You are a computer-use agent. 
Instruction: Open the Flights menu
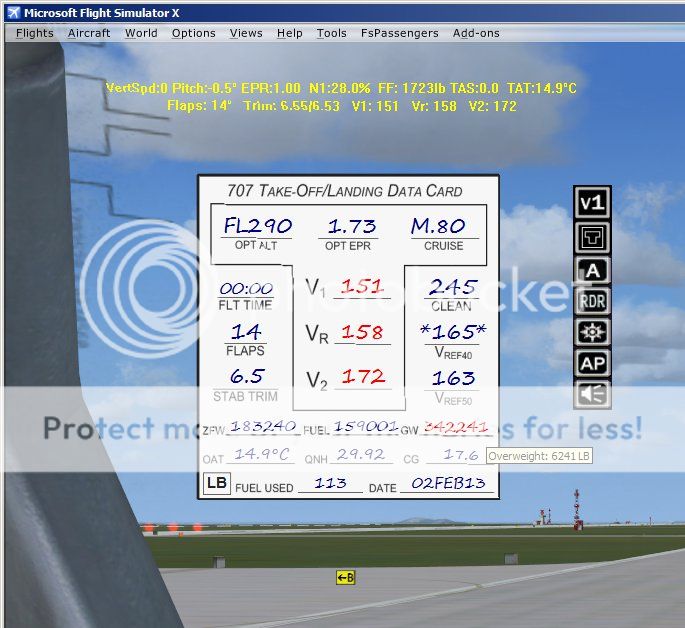pyautogui.click(x=35, y=33)
